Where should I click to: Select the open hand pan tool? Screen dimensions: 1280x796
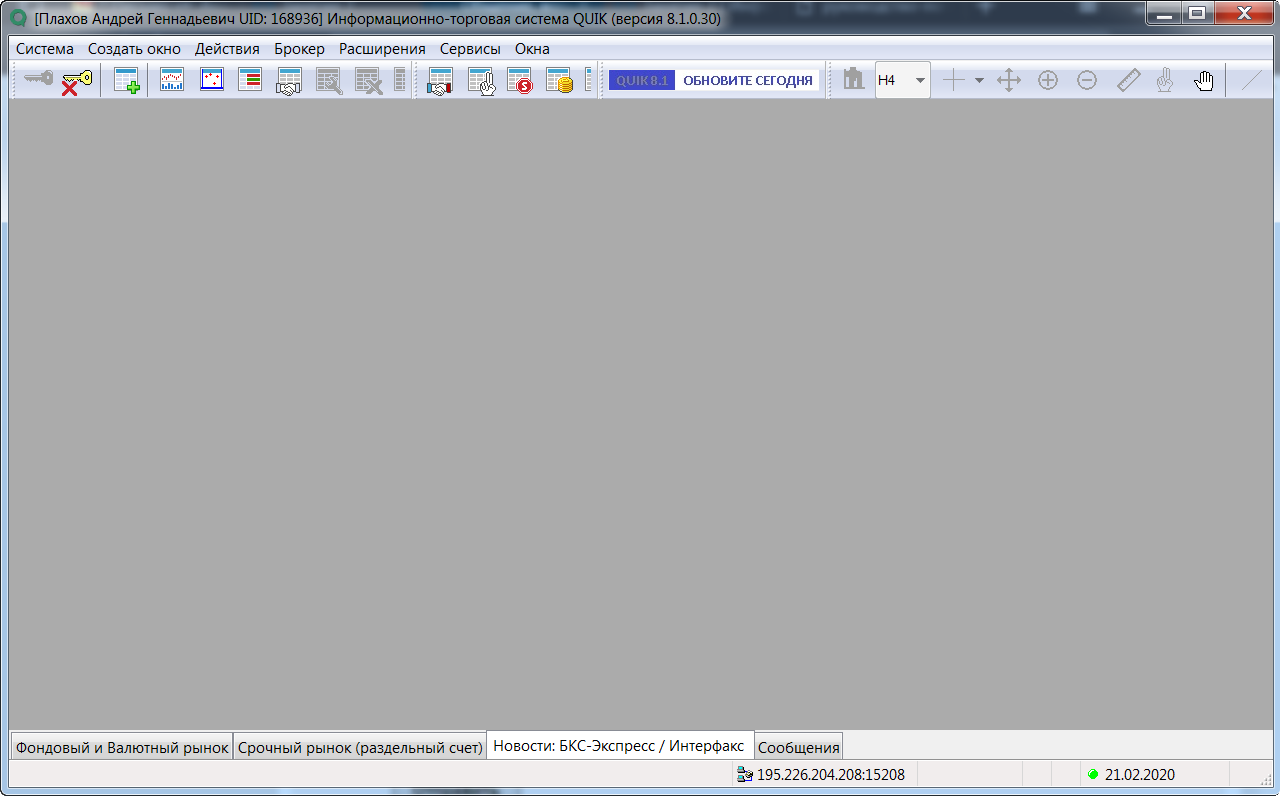1205,80
